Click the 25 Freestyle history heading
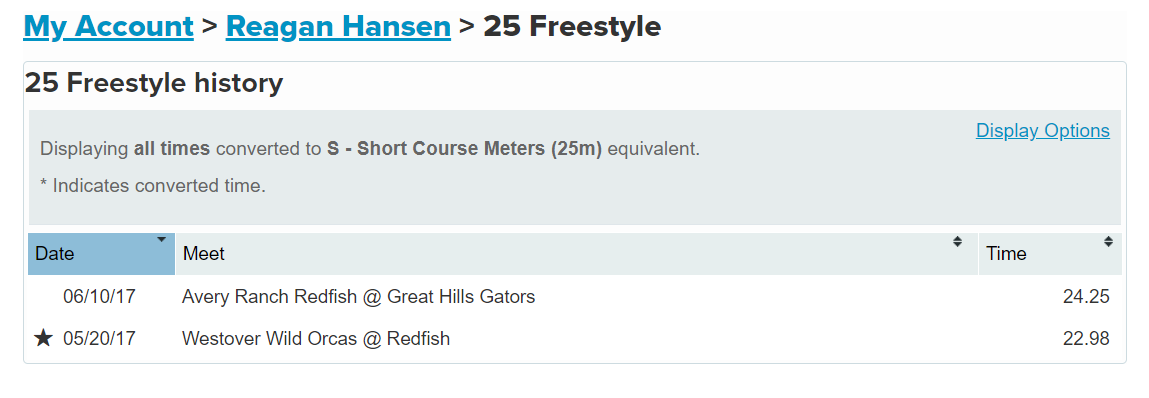This screenshot has height=398, width=1149. (x=154, y=83)
